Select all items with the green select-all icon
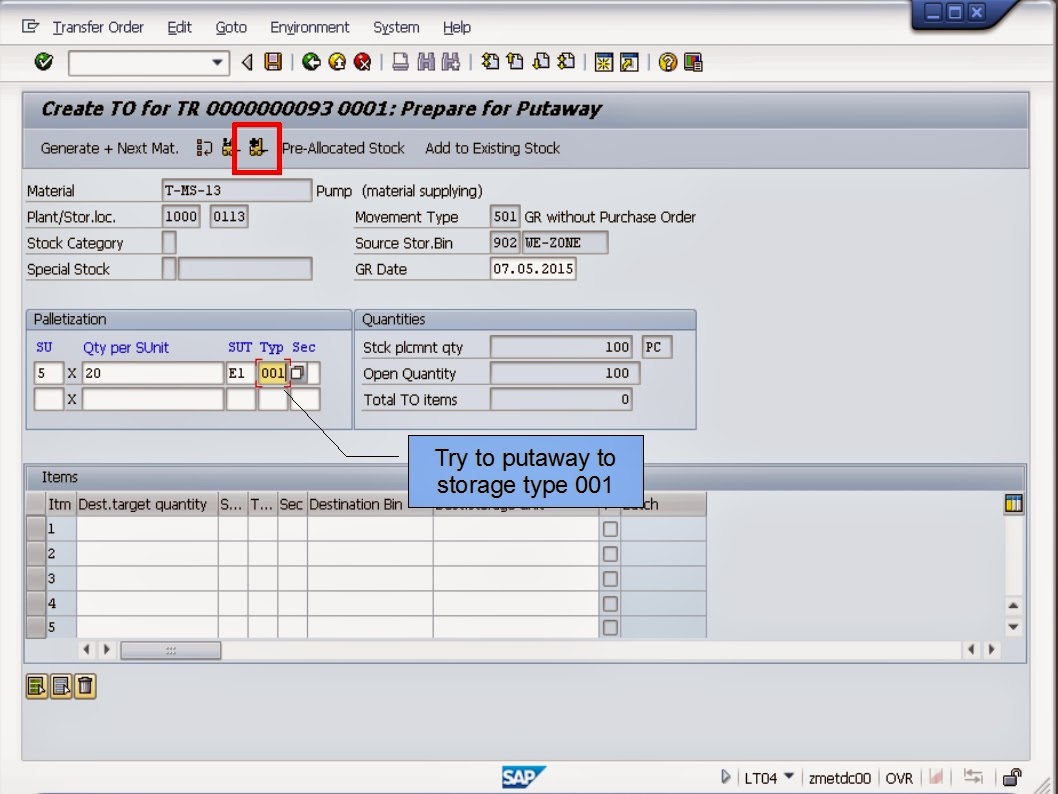This screenshot has height=794, width=1058. pos(37,686)
